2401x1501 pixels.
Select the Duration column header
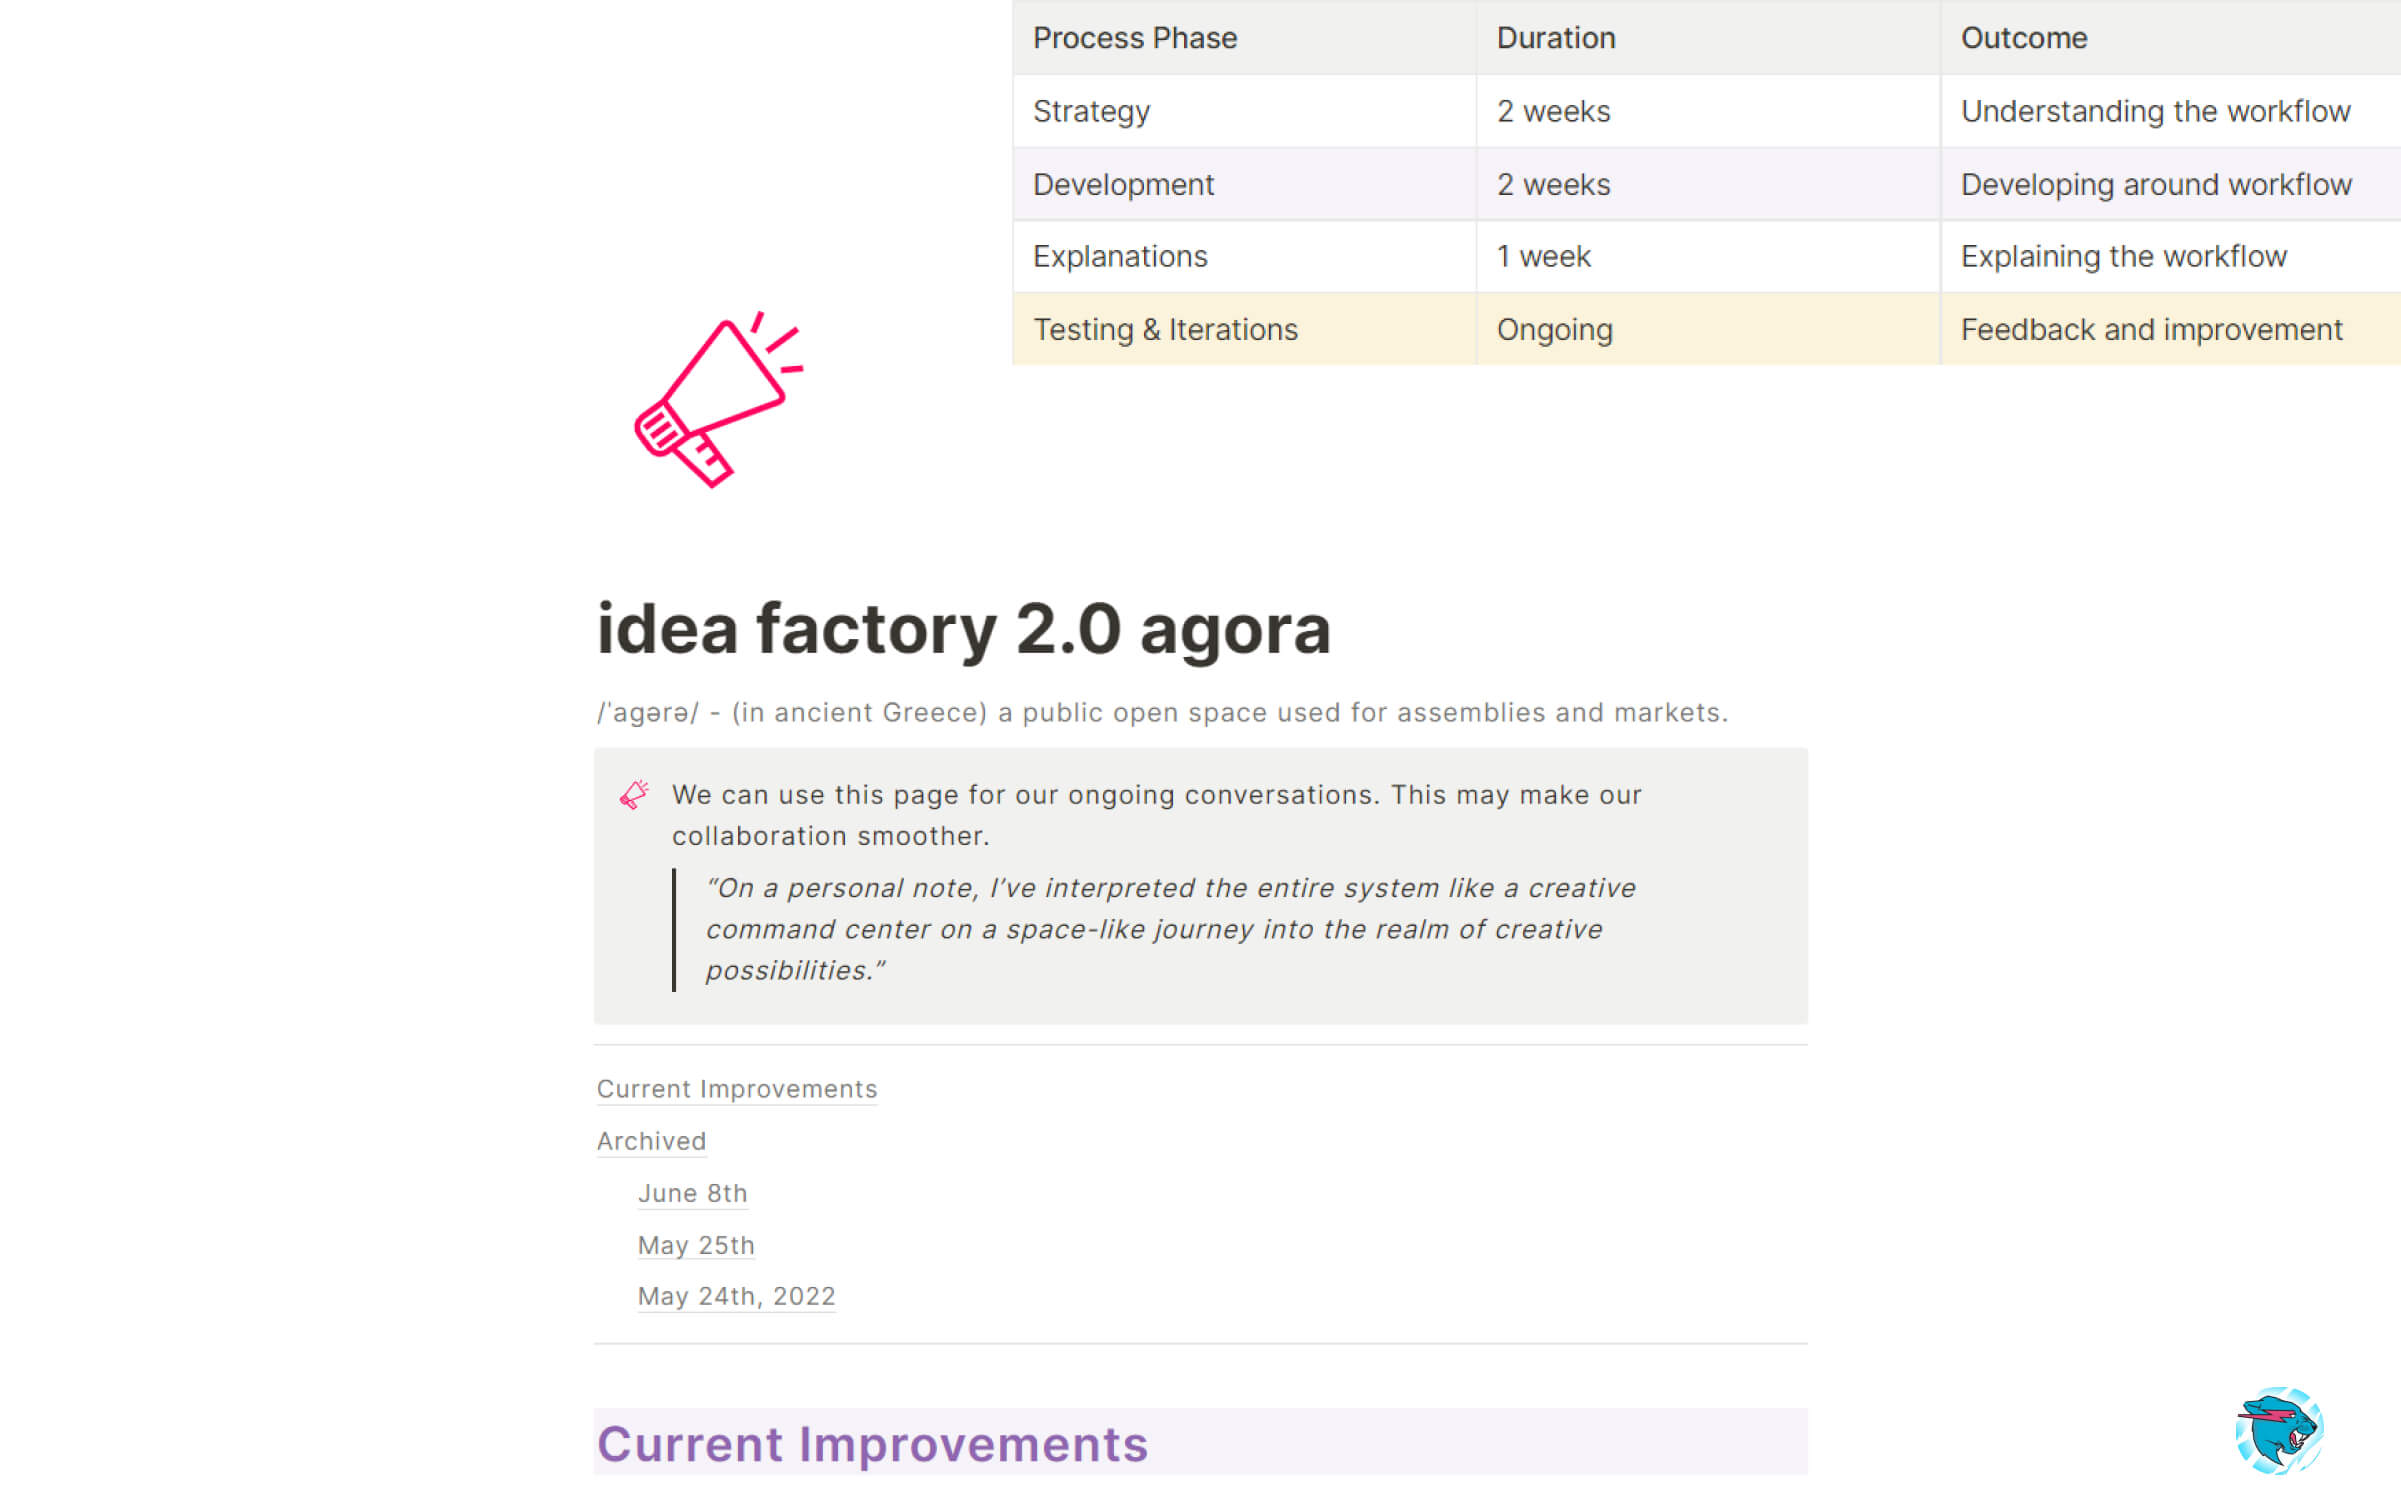tap(1556, 38)
